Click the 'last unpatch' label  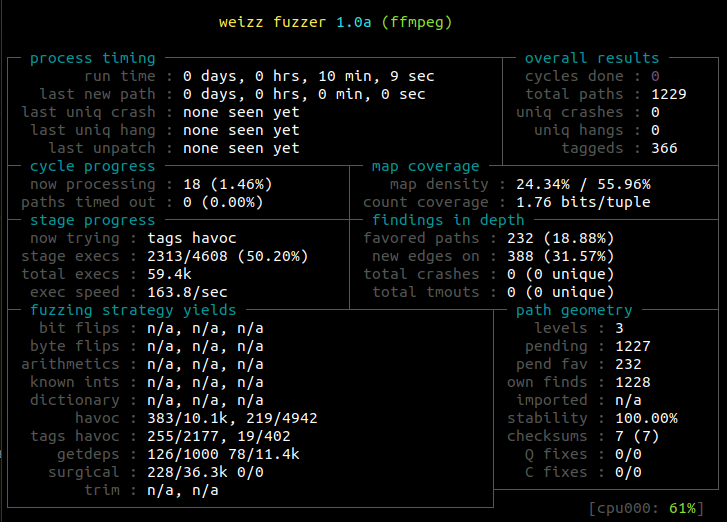(x=102, y=148)
